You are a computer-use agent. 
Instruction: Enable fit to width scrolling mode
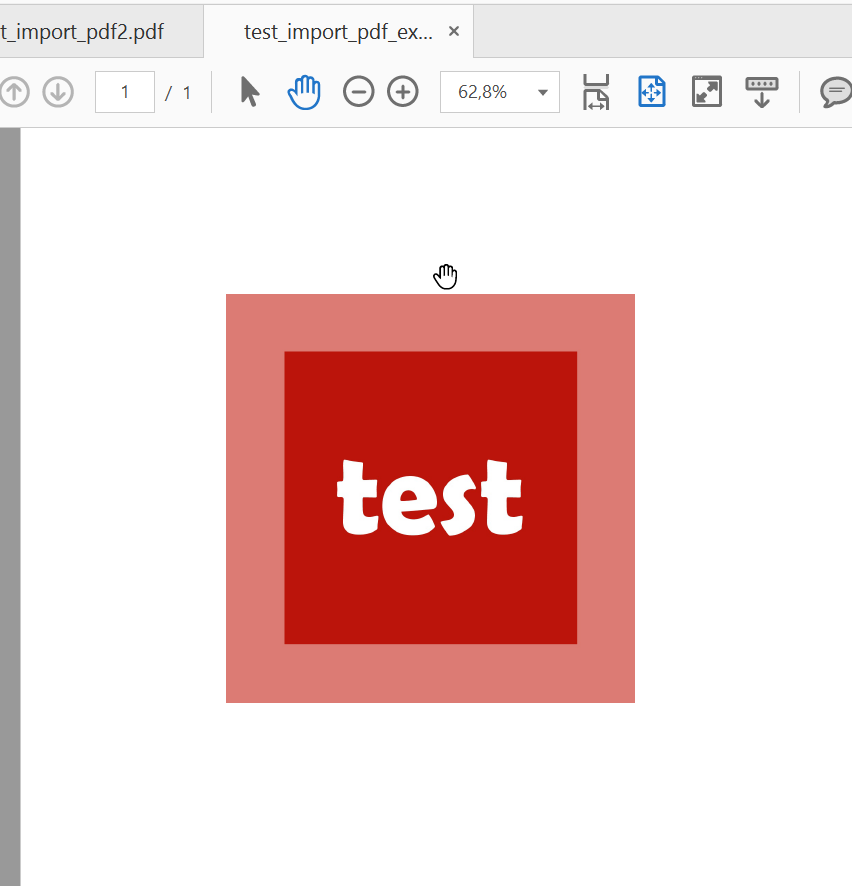[x=596, y=92]
